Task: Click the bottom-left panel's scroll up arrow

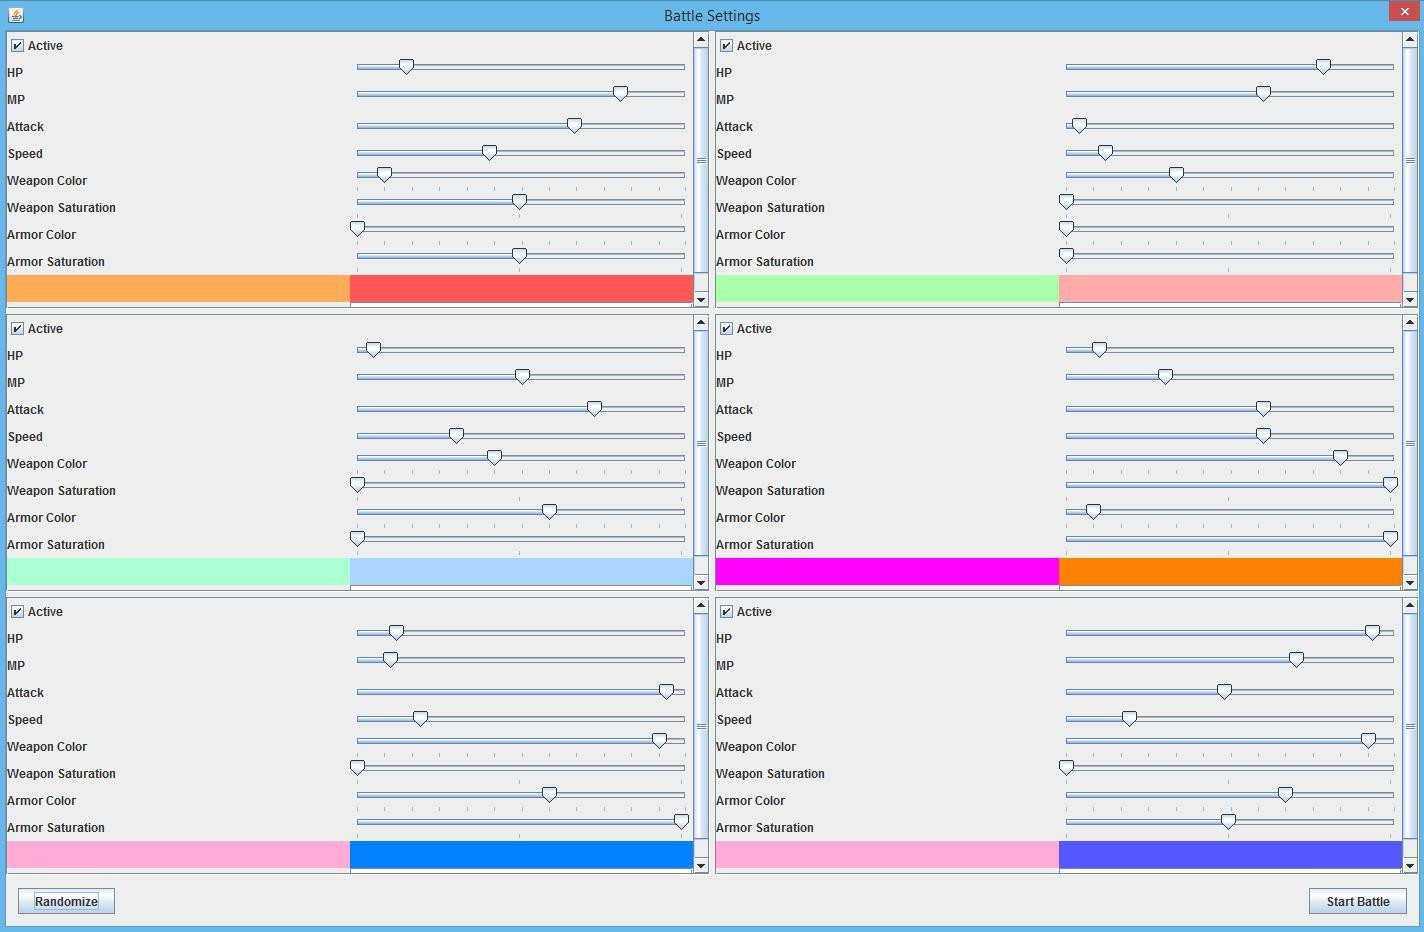Action: click(x=700, y=606)
